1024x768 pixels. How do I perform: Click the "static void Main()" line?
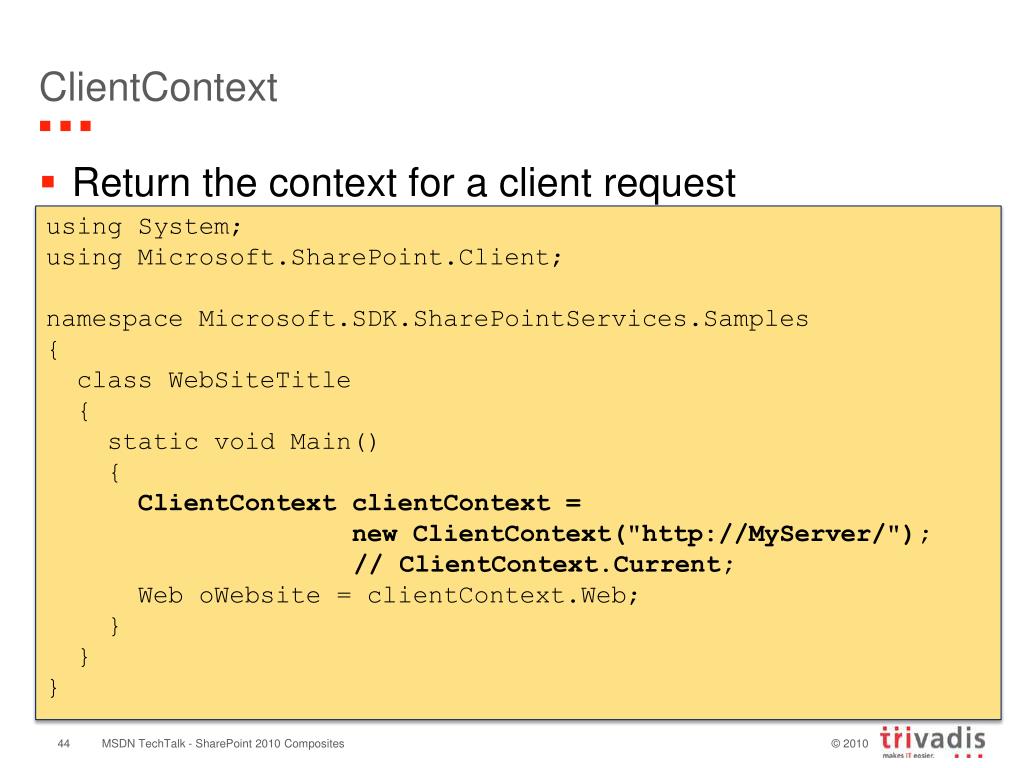pyautogui.click(x=242, y=442)
